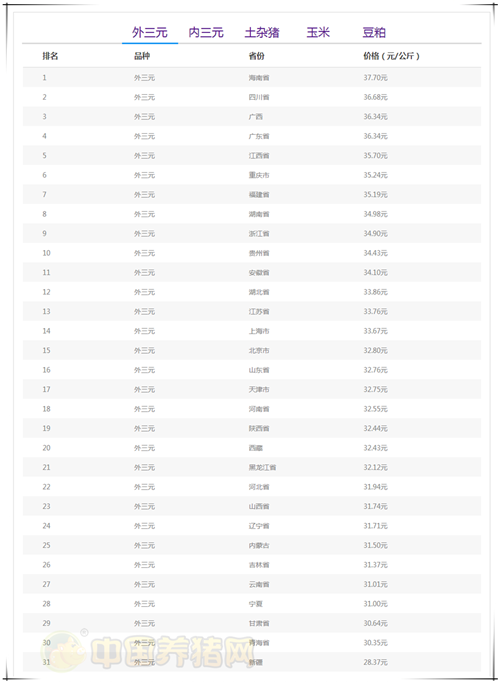Screen dimensions: 500x683
Task: Click the 排名 column header
Action: (x=50, y=56)
